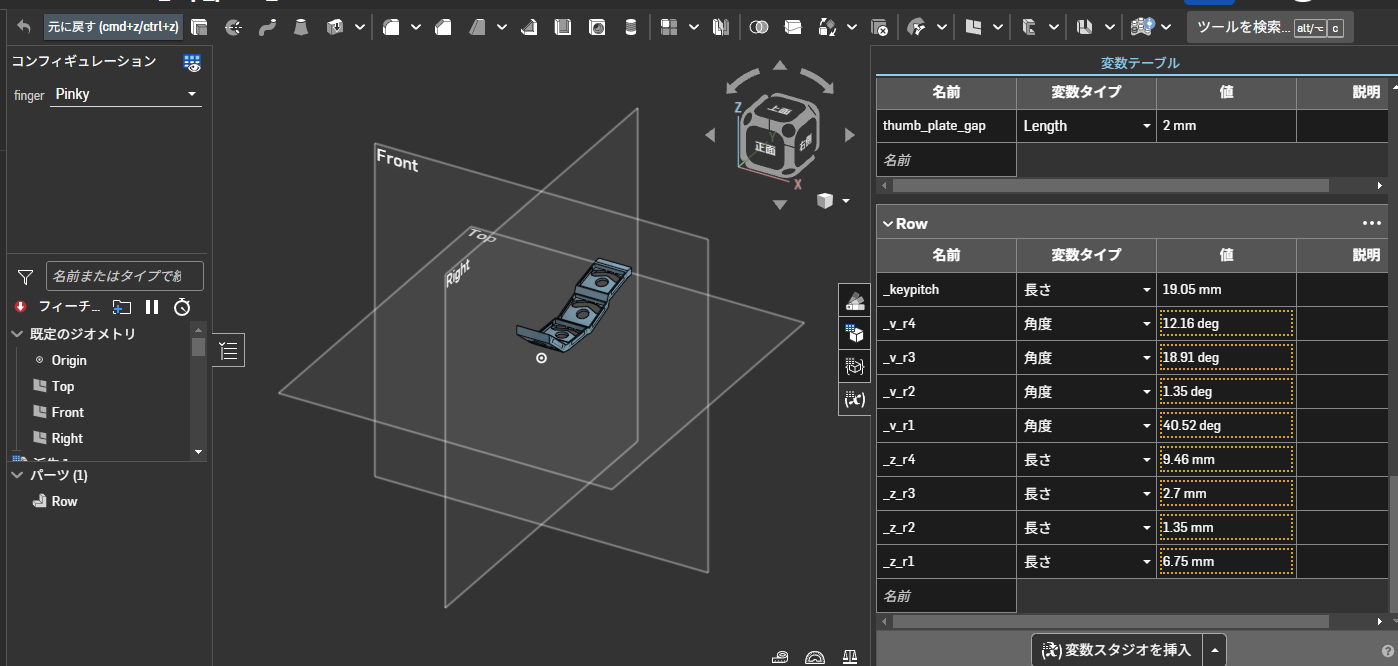Select the Fillet tool
The image size is (1398, 666).
(x=391, y=27)
